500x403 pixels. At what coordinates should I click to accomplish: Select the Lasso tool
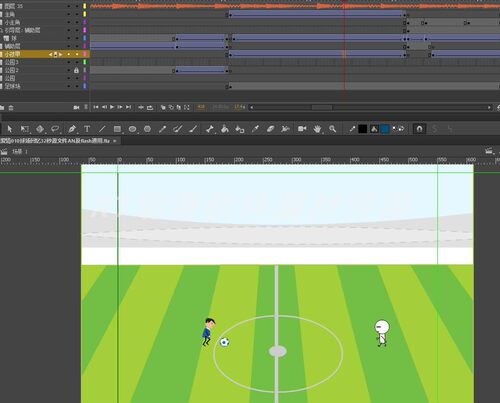pyautogui.click(x=55, y=129)
